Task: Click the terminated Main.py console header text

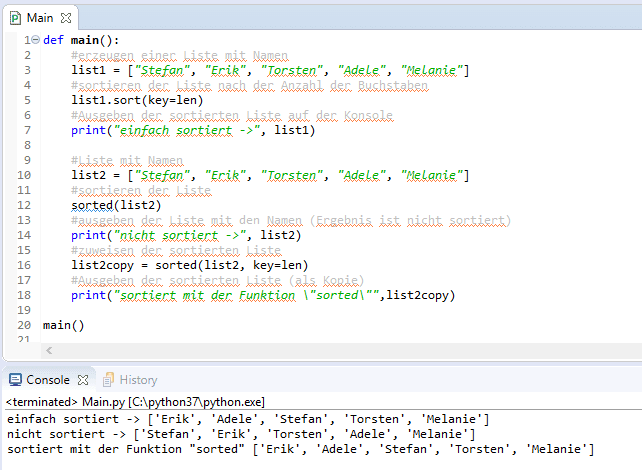Action: coord(136,402)
